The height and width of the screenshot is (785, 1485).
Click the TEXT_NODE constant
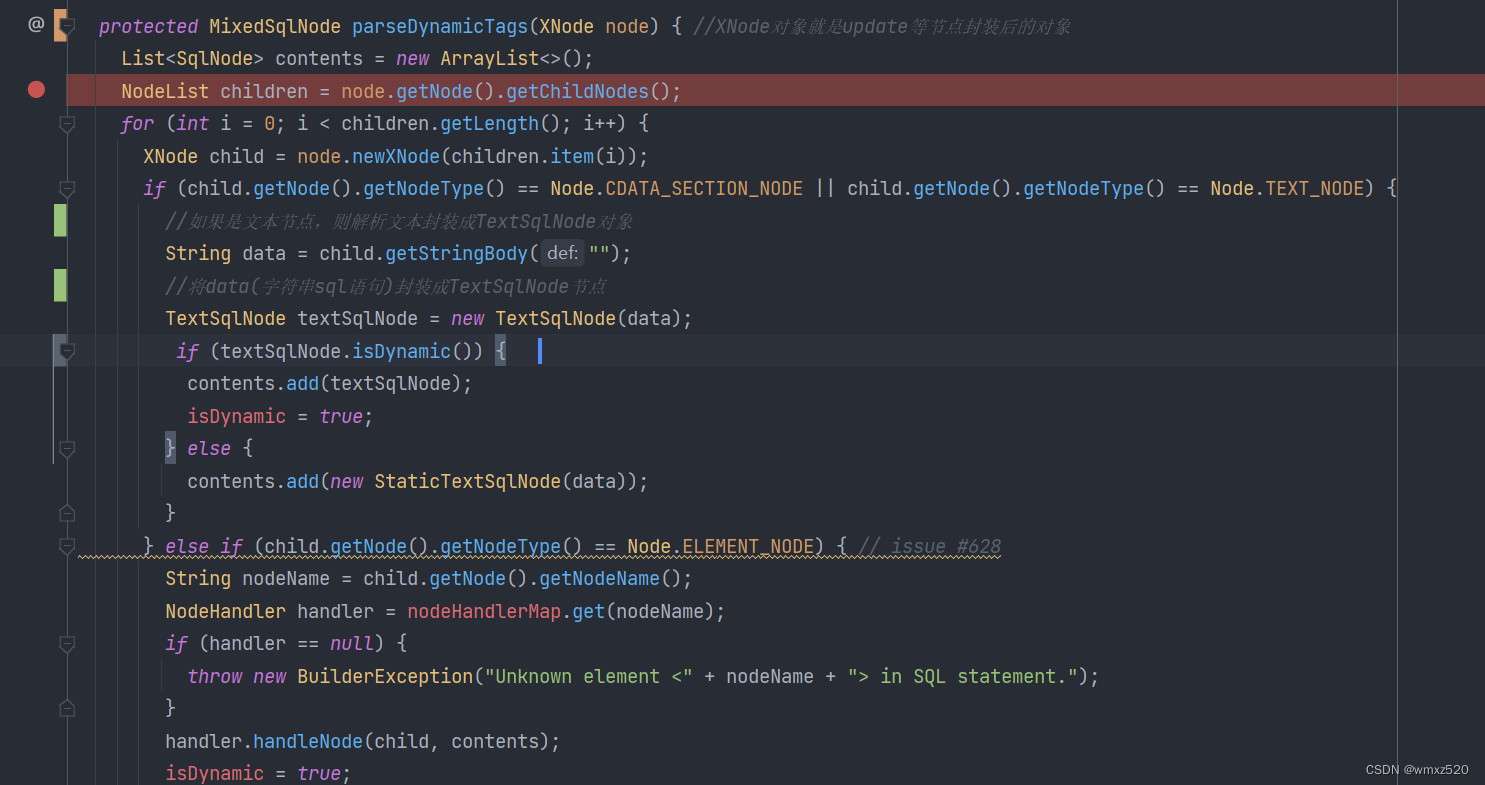click(1315, 188)
